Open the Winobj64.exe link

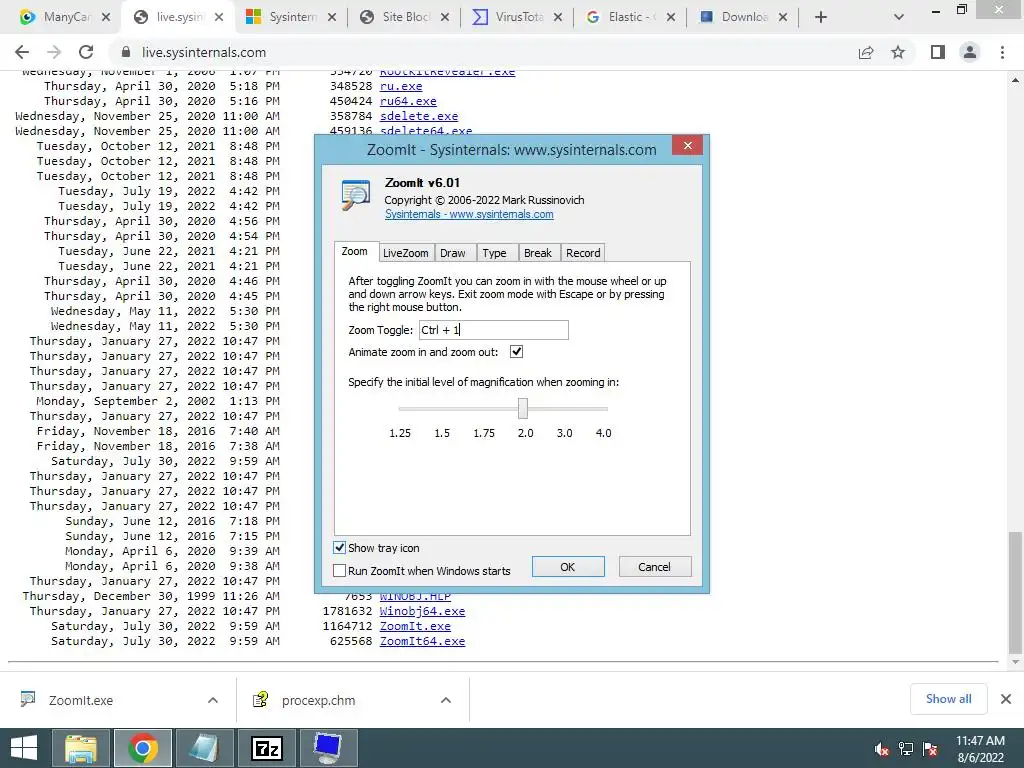(422, 611)
